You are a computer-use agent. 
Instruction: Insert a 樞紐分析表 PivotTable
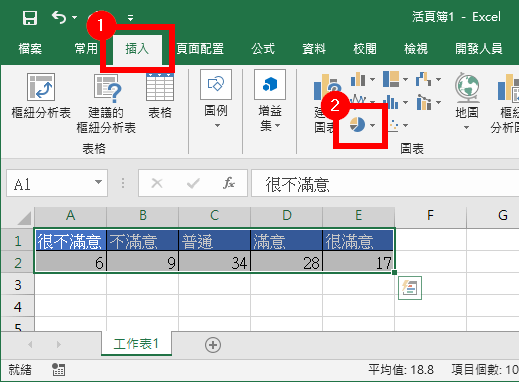(x=41, y=96)
